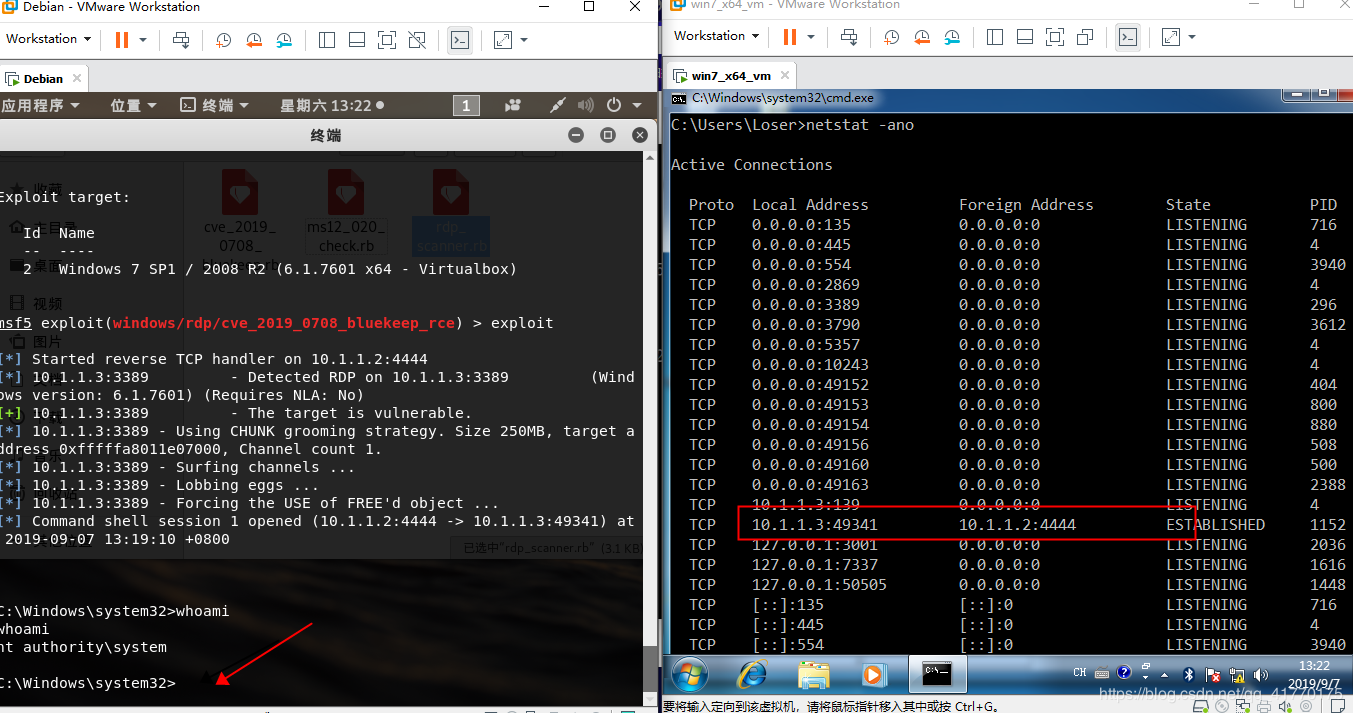Open the Windows 7 Start button
Viewport: 1353px width, 713px height.
click(691, 675)
